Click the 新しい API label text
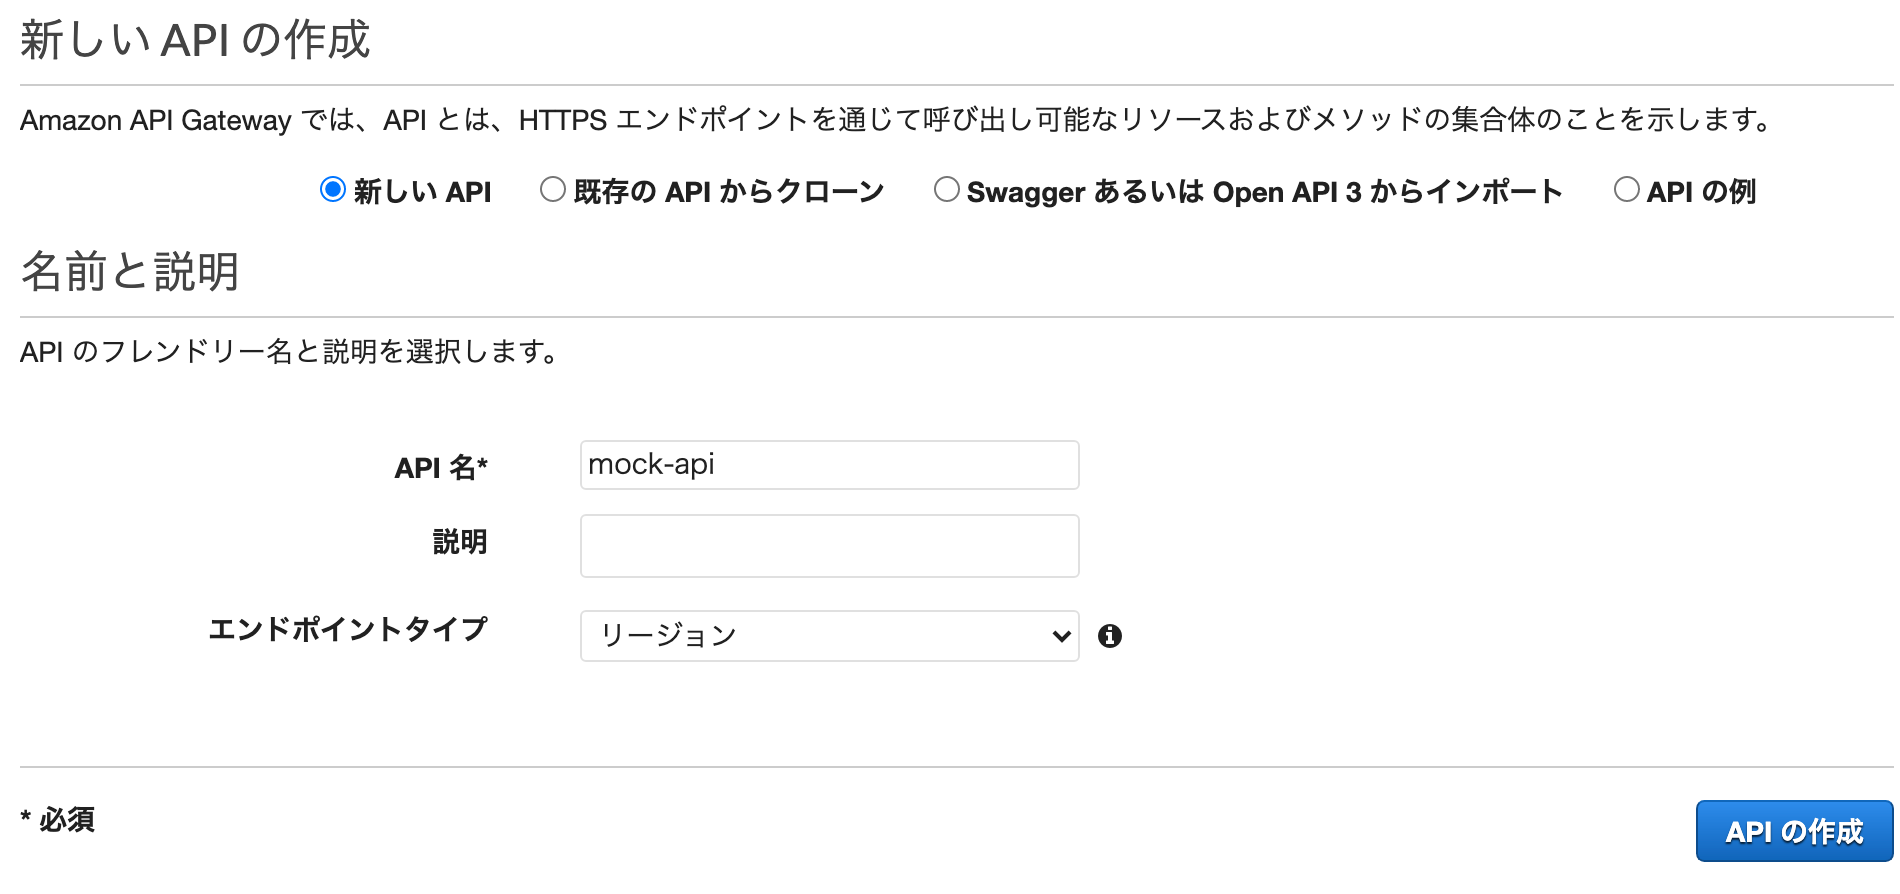The width and height of the screenshot is (1900, 894). pyautogui.click(x=422, y=191)
